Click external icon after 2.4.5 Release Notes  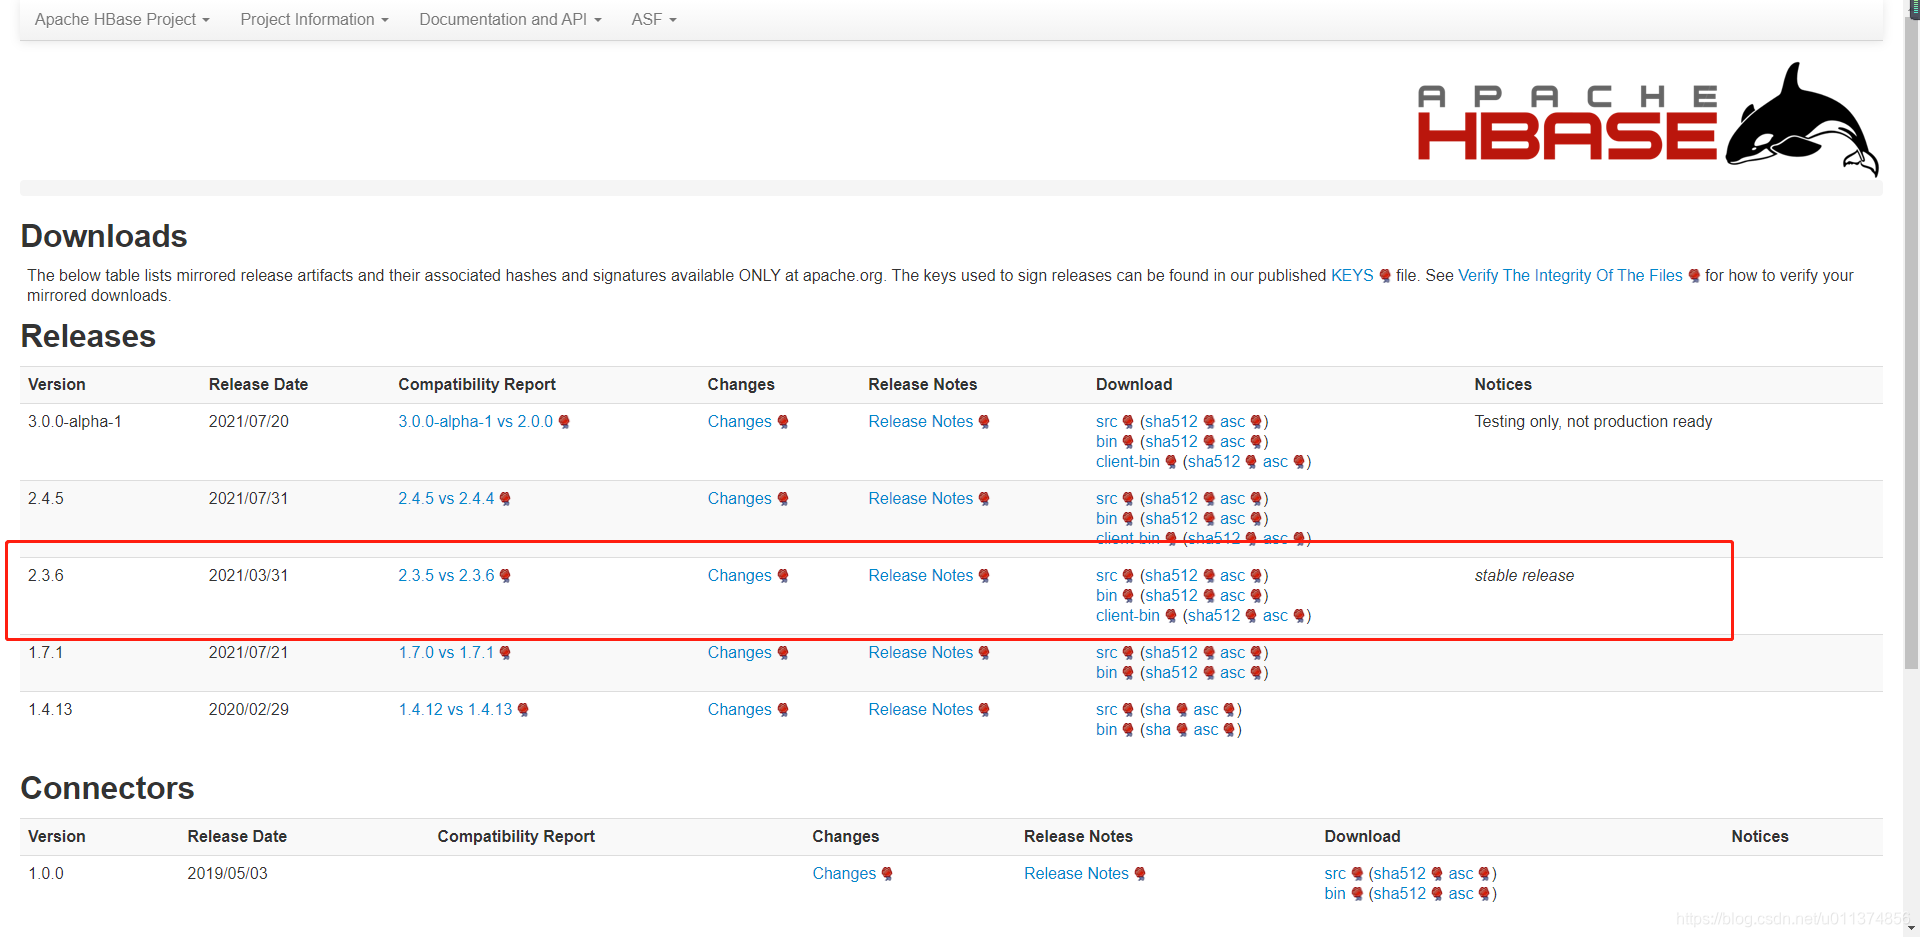(984, 499)
